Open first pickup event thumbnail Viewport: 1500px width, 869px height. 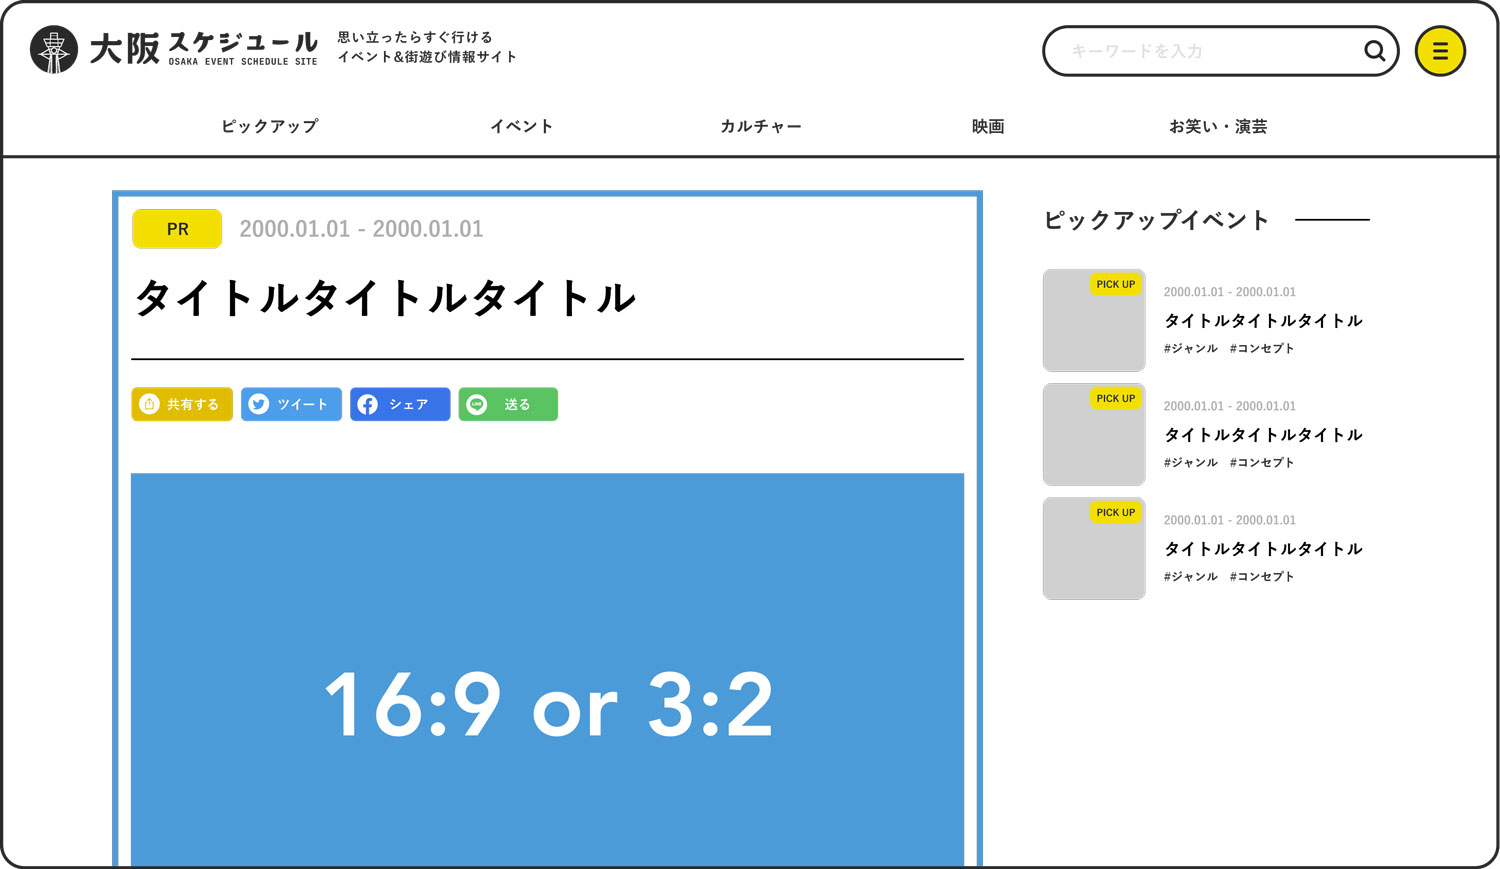pyautogui.click(x=1094, y=321)
